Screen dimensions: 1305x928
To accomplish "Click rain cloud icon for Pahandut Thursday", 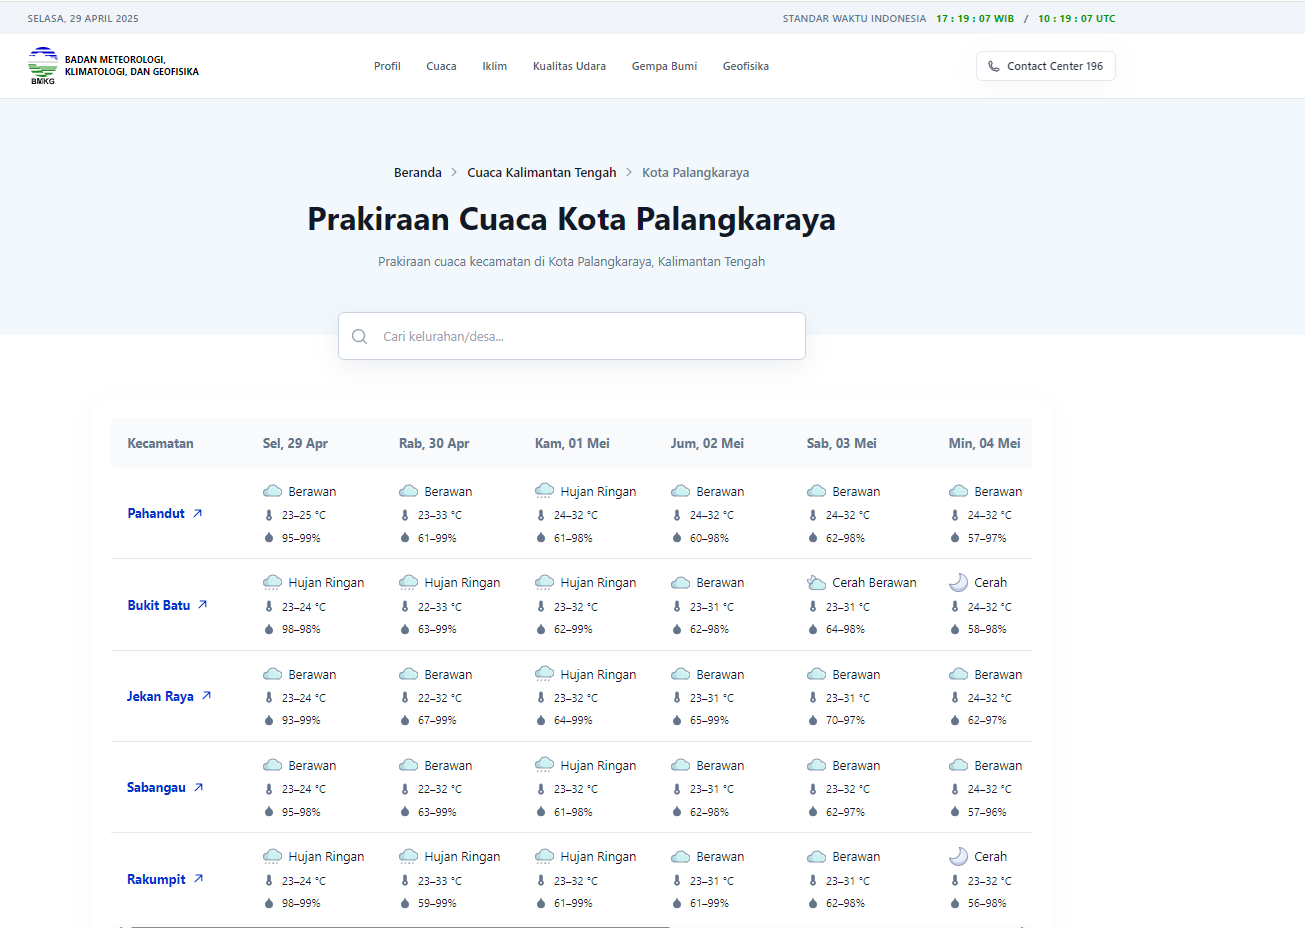I will 544,491.
